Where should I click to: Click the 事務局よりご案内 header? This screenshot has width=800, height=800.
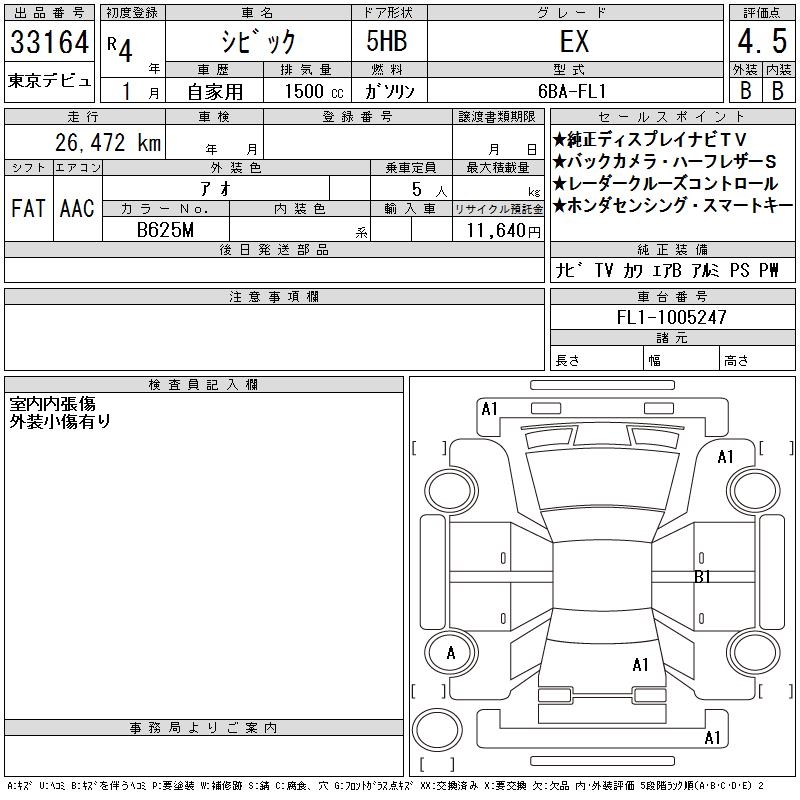tap(204, 728)
